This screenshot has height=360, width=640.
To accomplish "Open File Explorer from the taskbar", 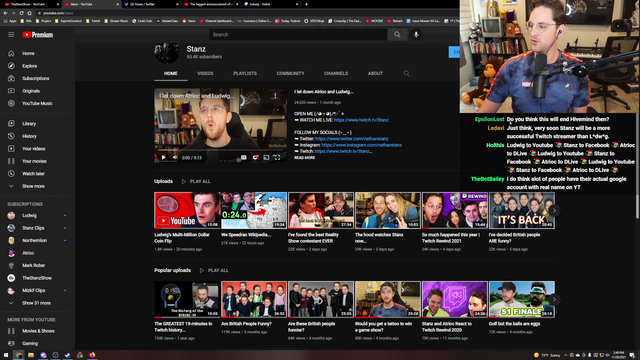I will pyautogui.click(x=31, y=355).
